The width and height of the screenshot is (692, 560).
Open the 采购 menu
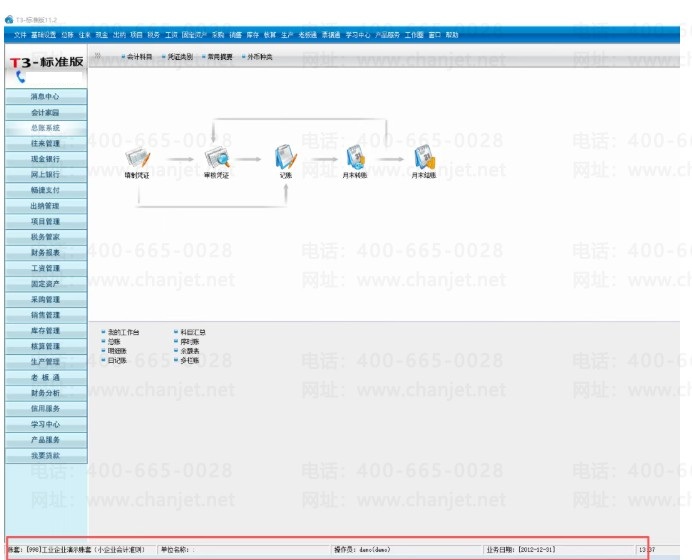point(218,35)
